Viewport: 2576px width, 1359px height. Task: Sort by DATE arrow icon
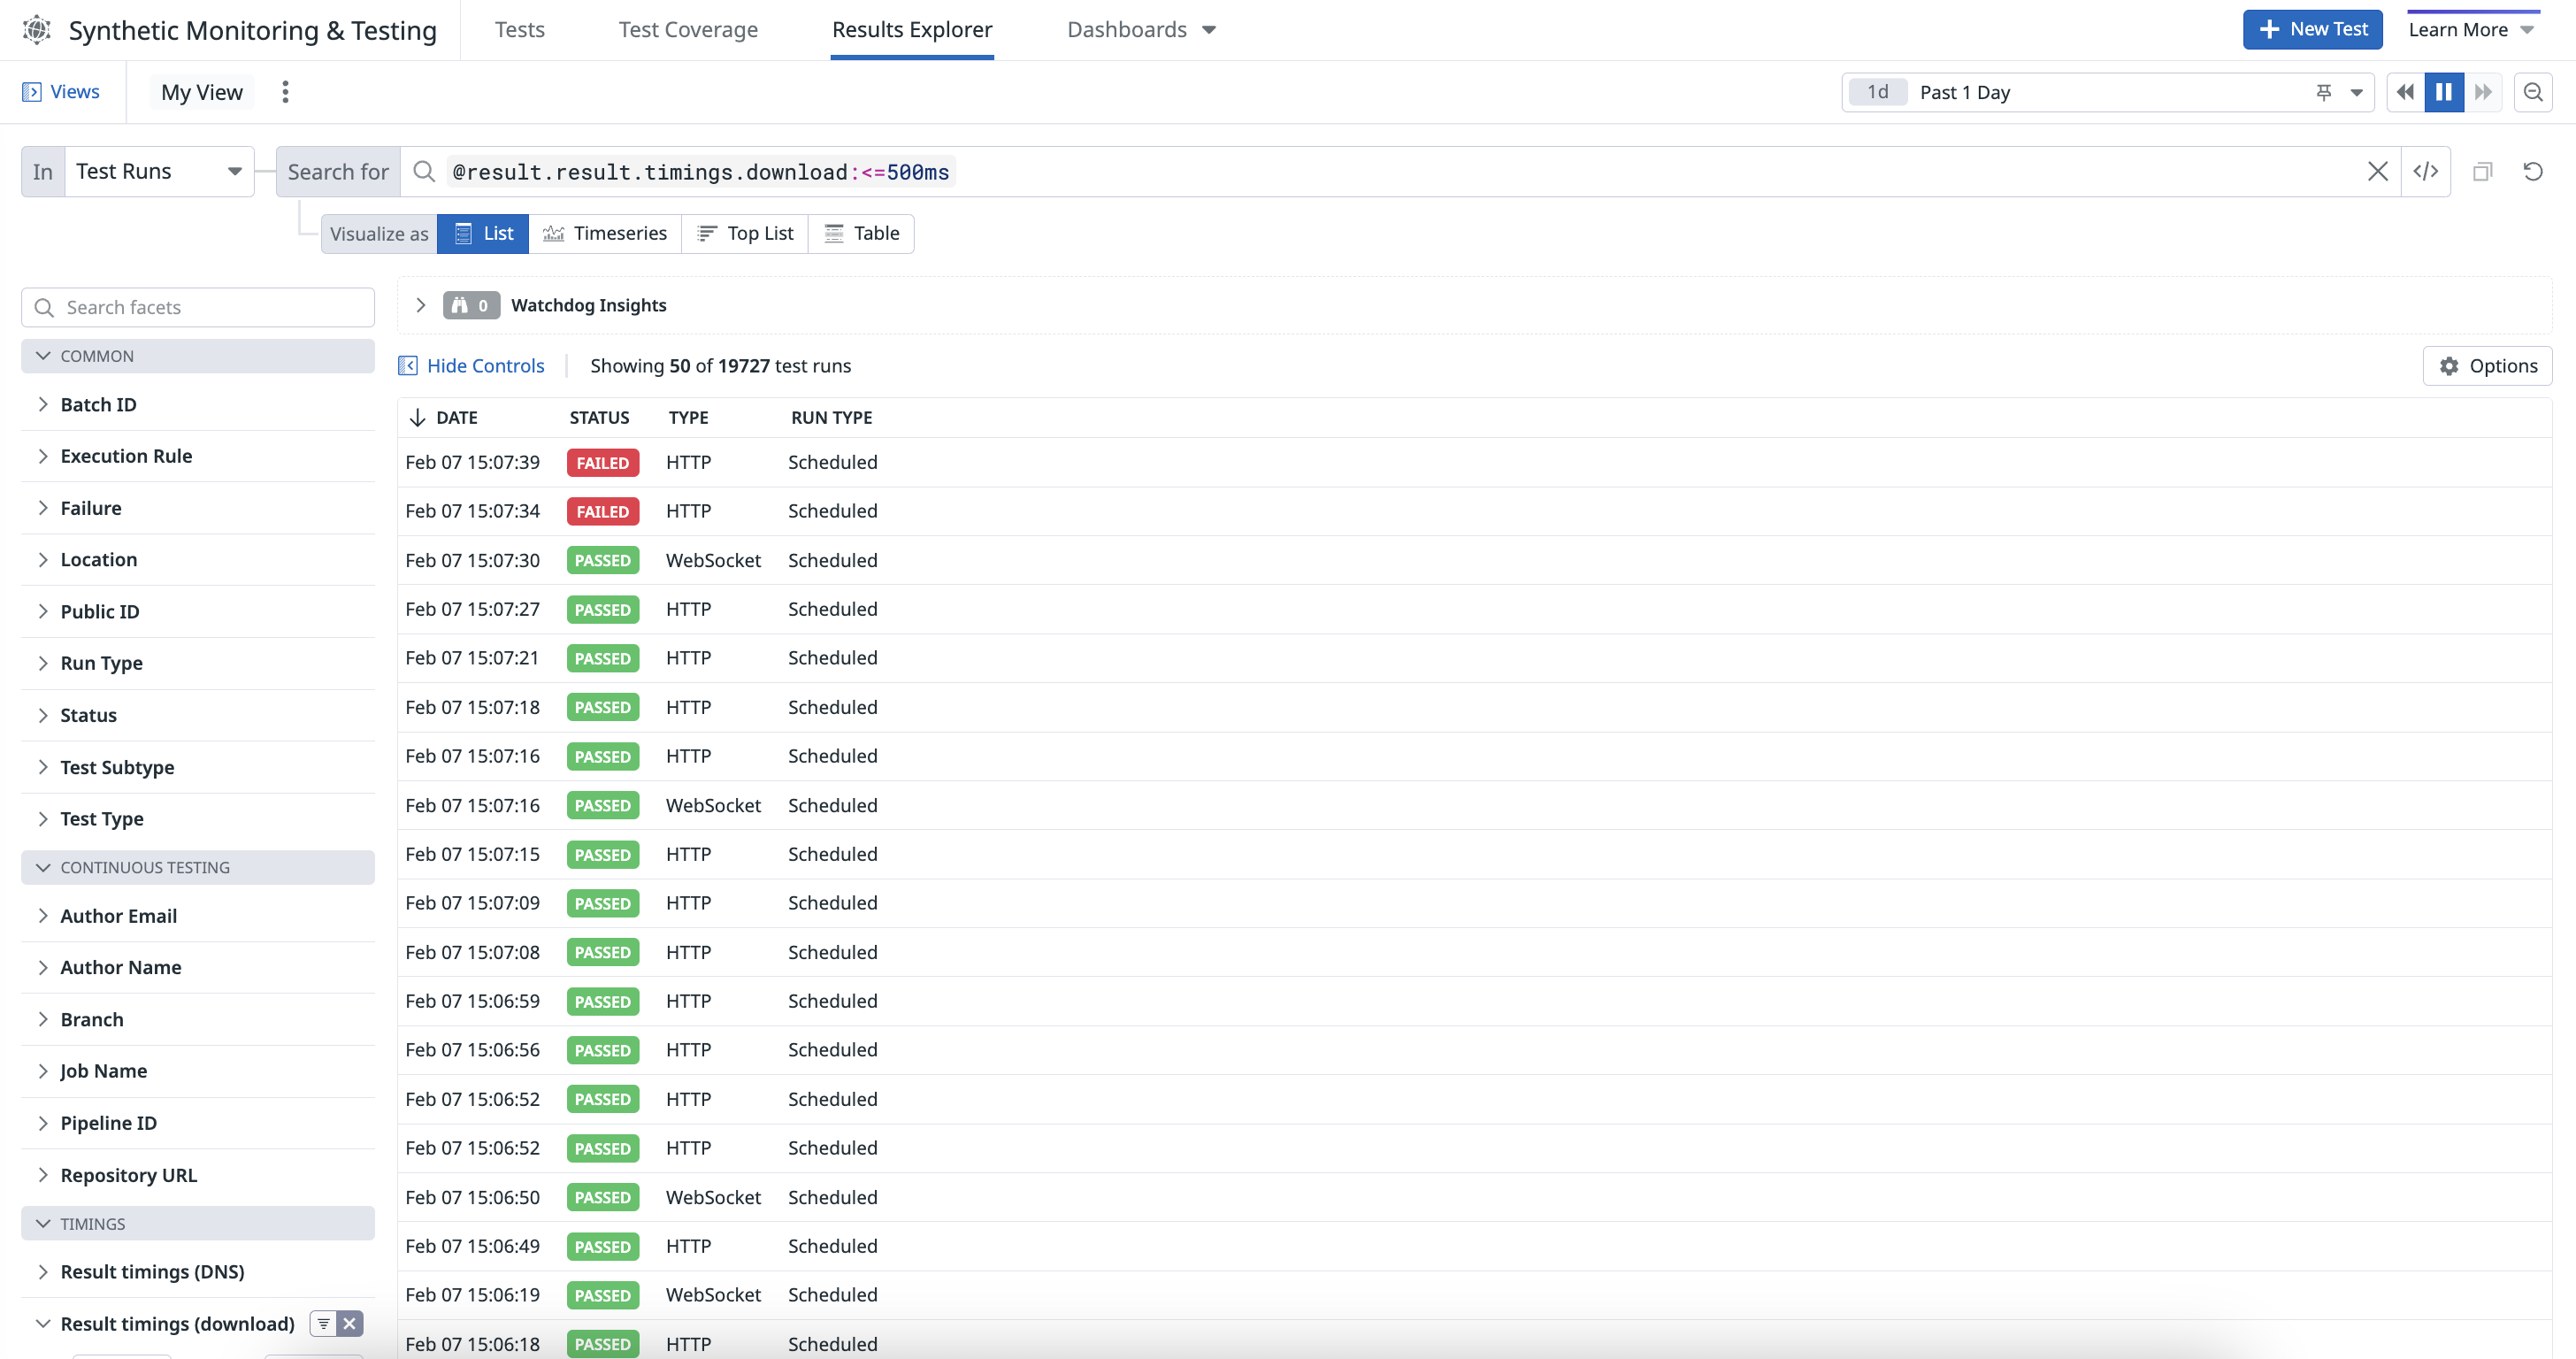click(x=417, y=418)
